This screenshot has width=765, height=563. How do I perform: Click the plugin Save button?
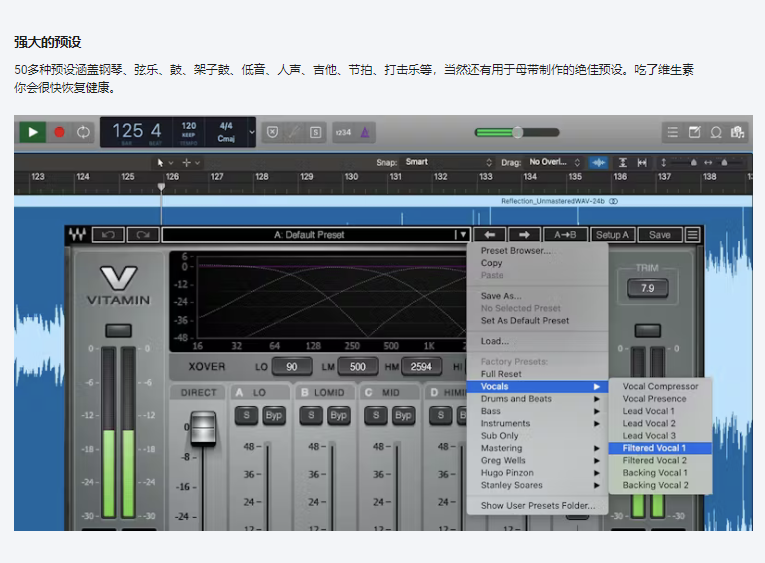[660, 235]
